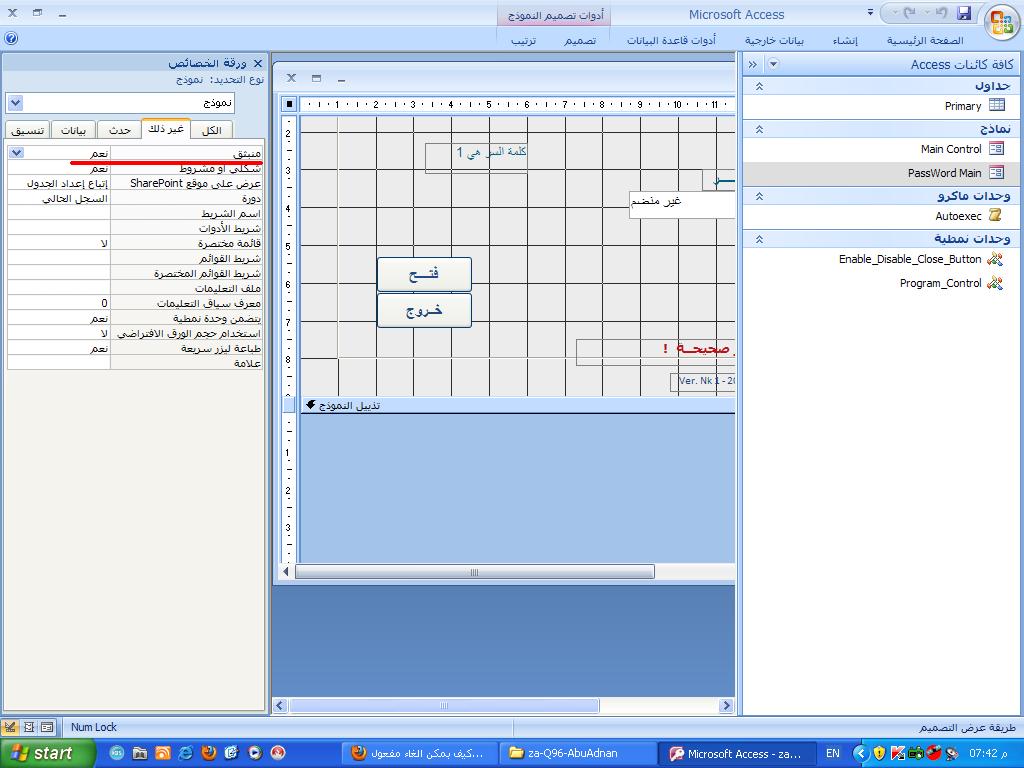The height and width of the screenshot is (768, 1024).
Task: Select the Program_Control module icon
Action: pyautogui.click(x=995, y=283)
